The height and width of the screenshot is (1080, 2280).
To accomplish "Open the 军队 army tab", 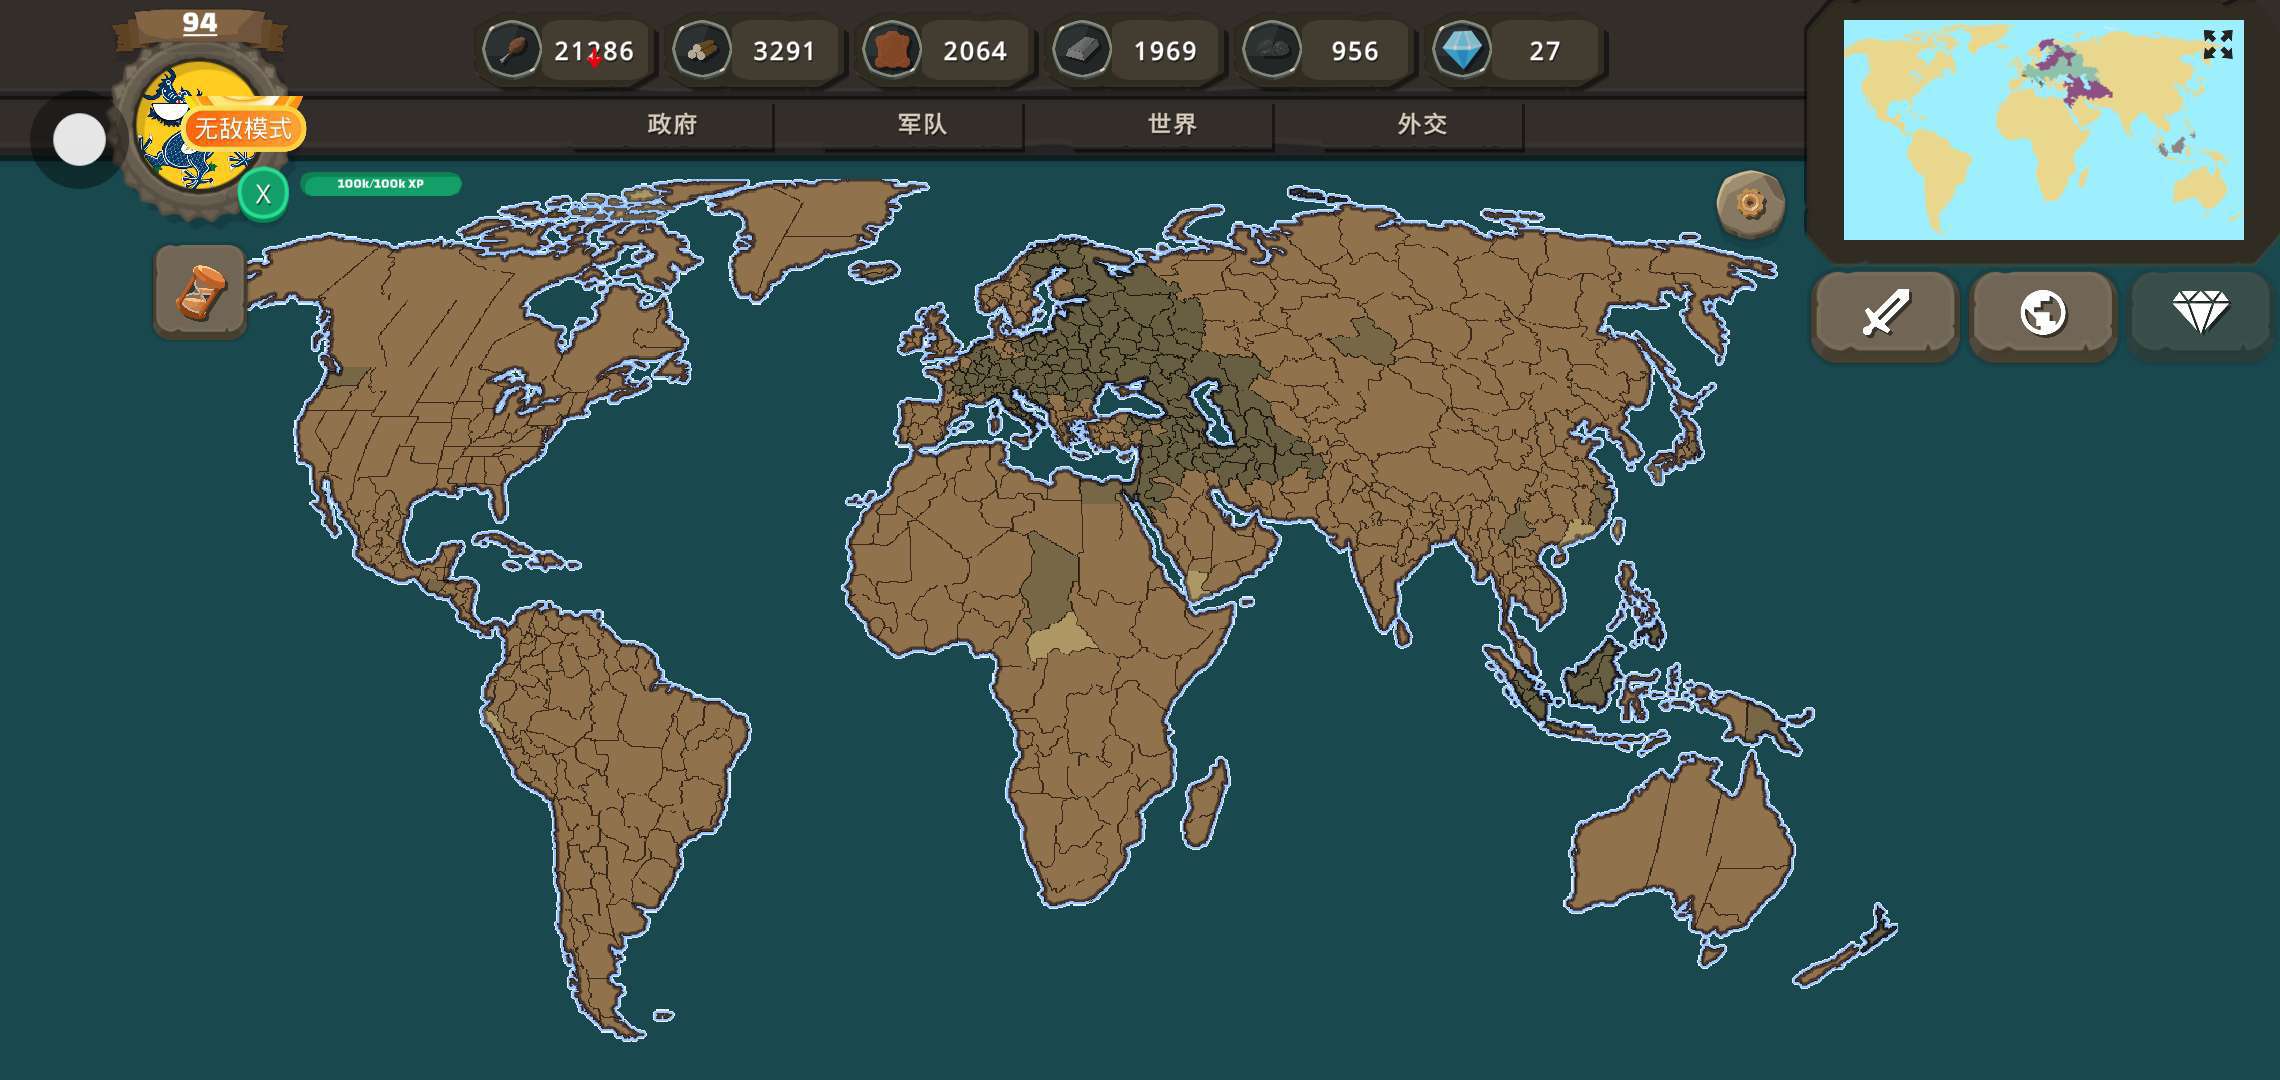I will point(922,124).
